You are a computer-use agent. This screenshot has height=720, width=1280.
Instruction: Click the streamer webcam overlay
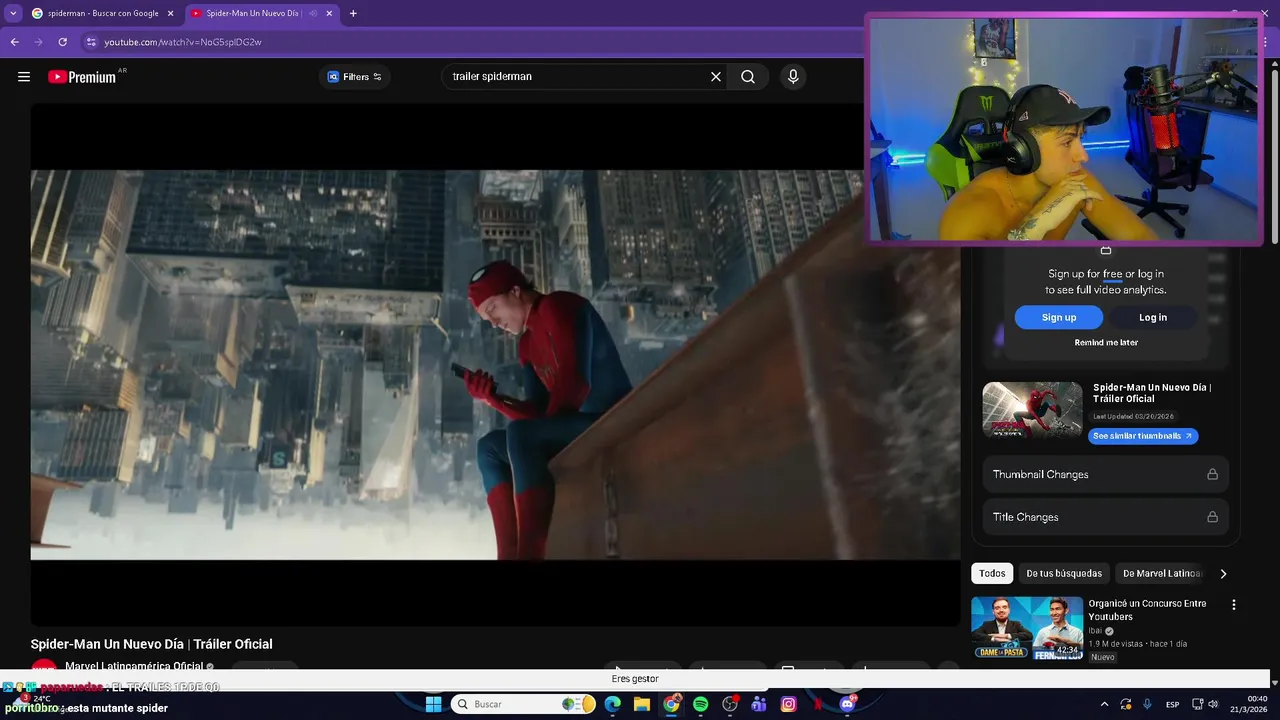tap(1064, 129)
